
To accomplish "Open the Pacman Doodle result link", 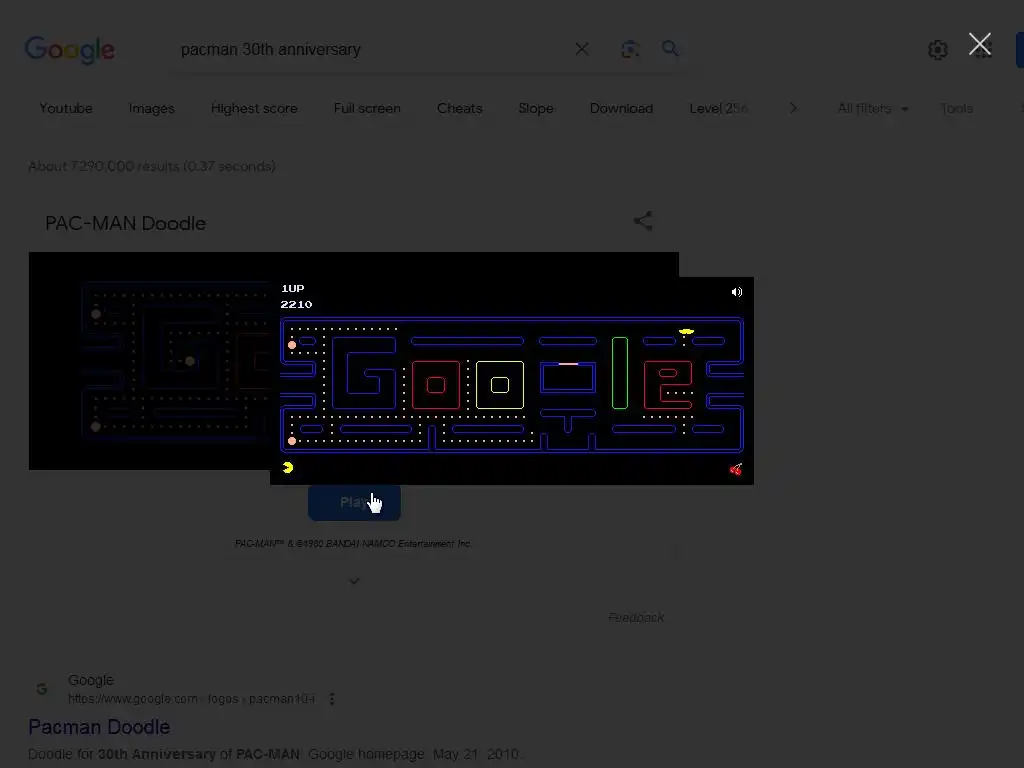I will tap(99, 727).
